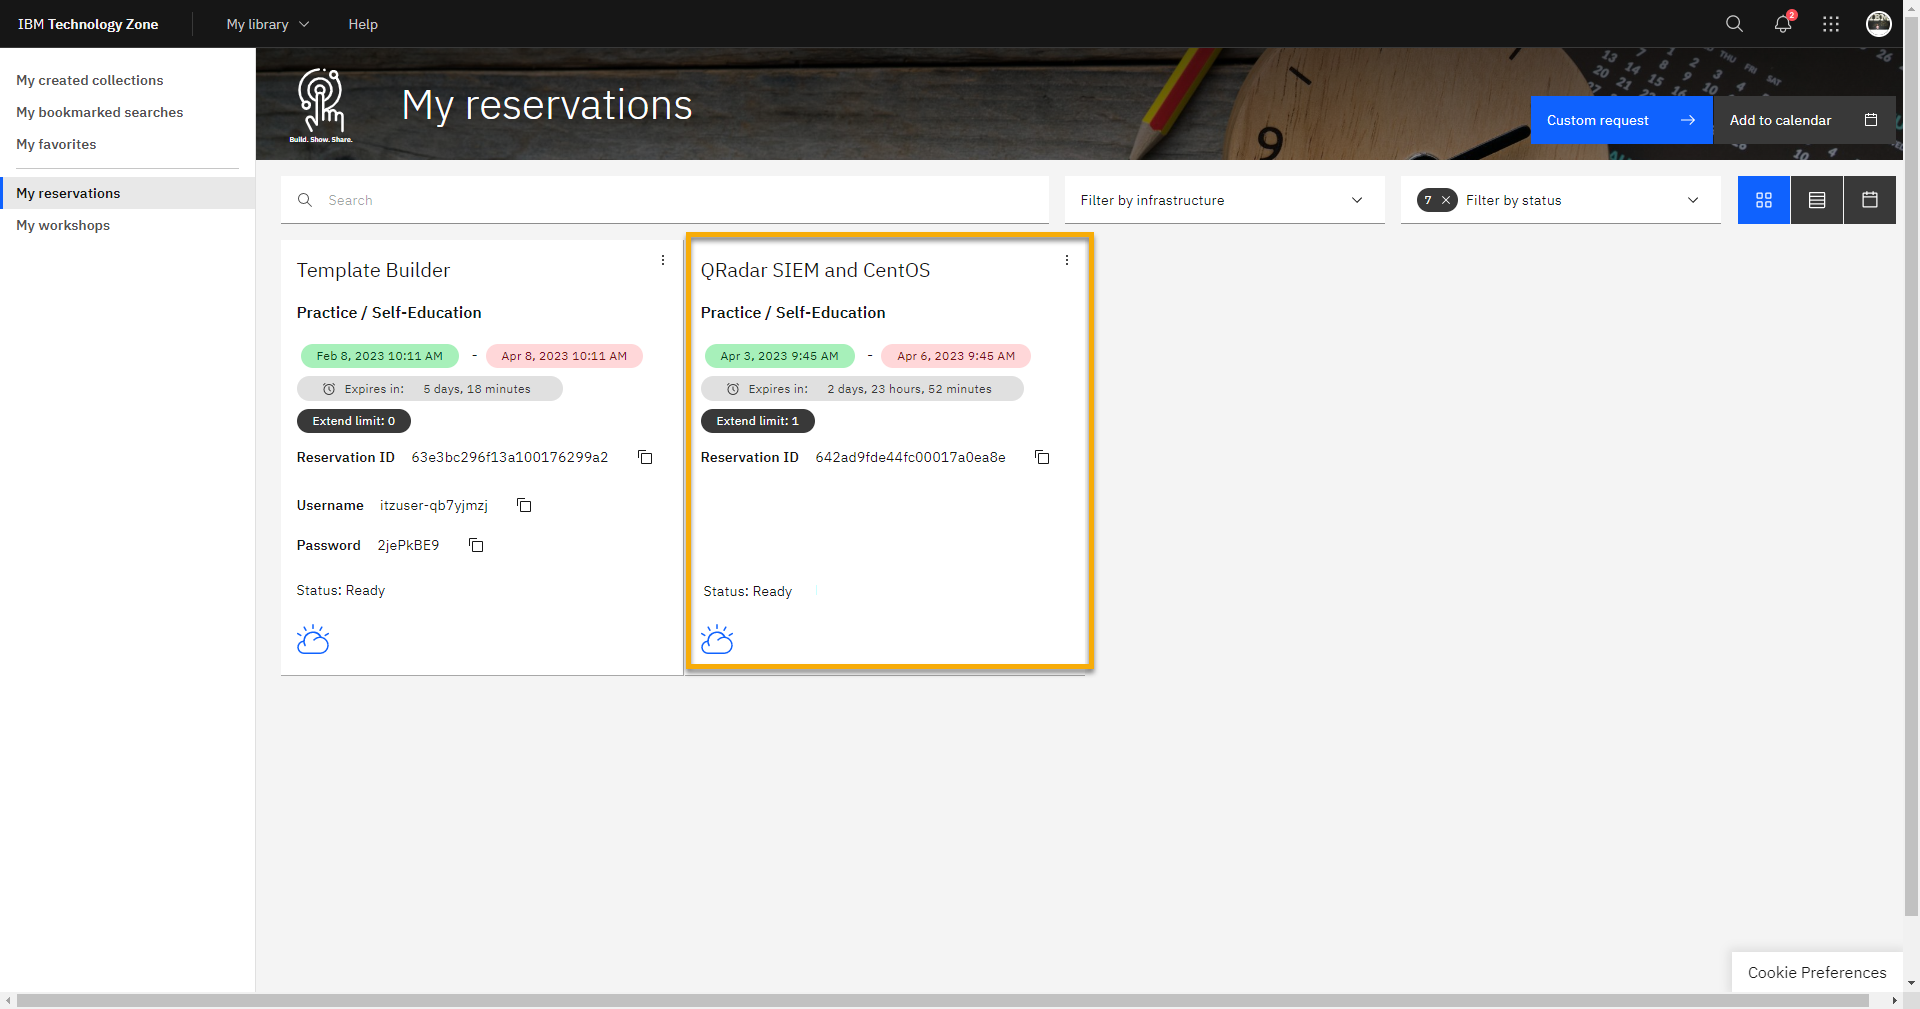The image size is (1920, 1009).
Task: Copy QRadar reservation ID
Action: (1042, 457)
